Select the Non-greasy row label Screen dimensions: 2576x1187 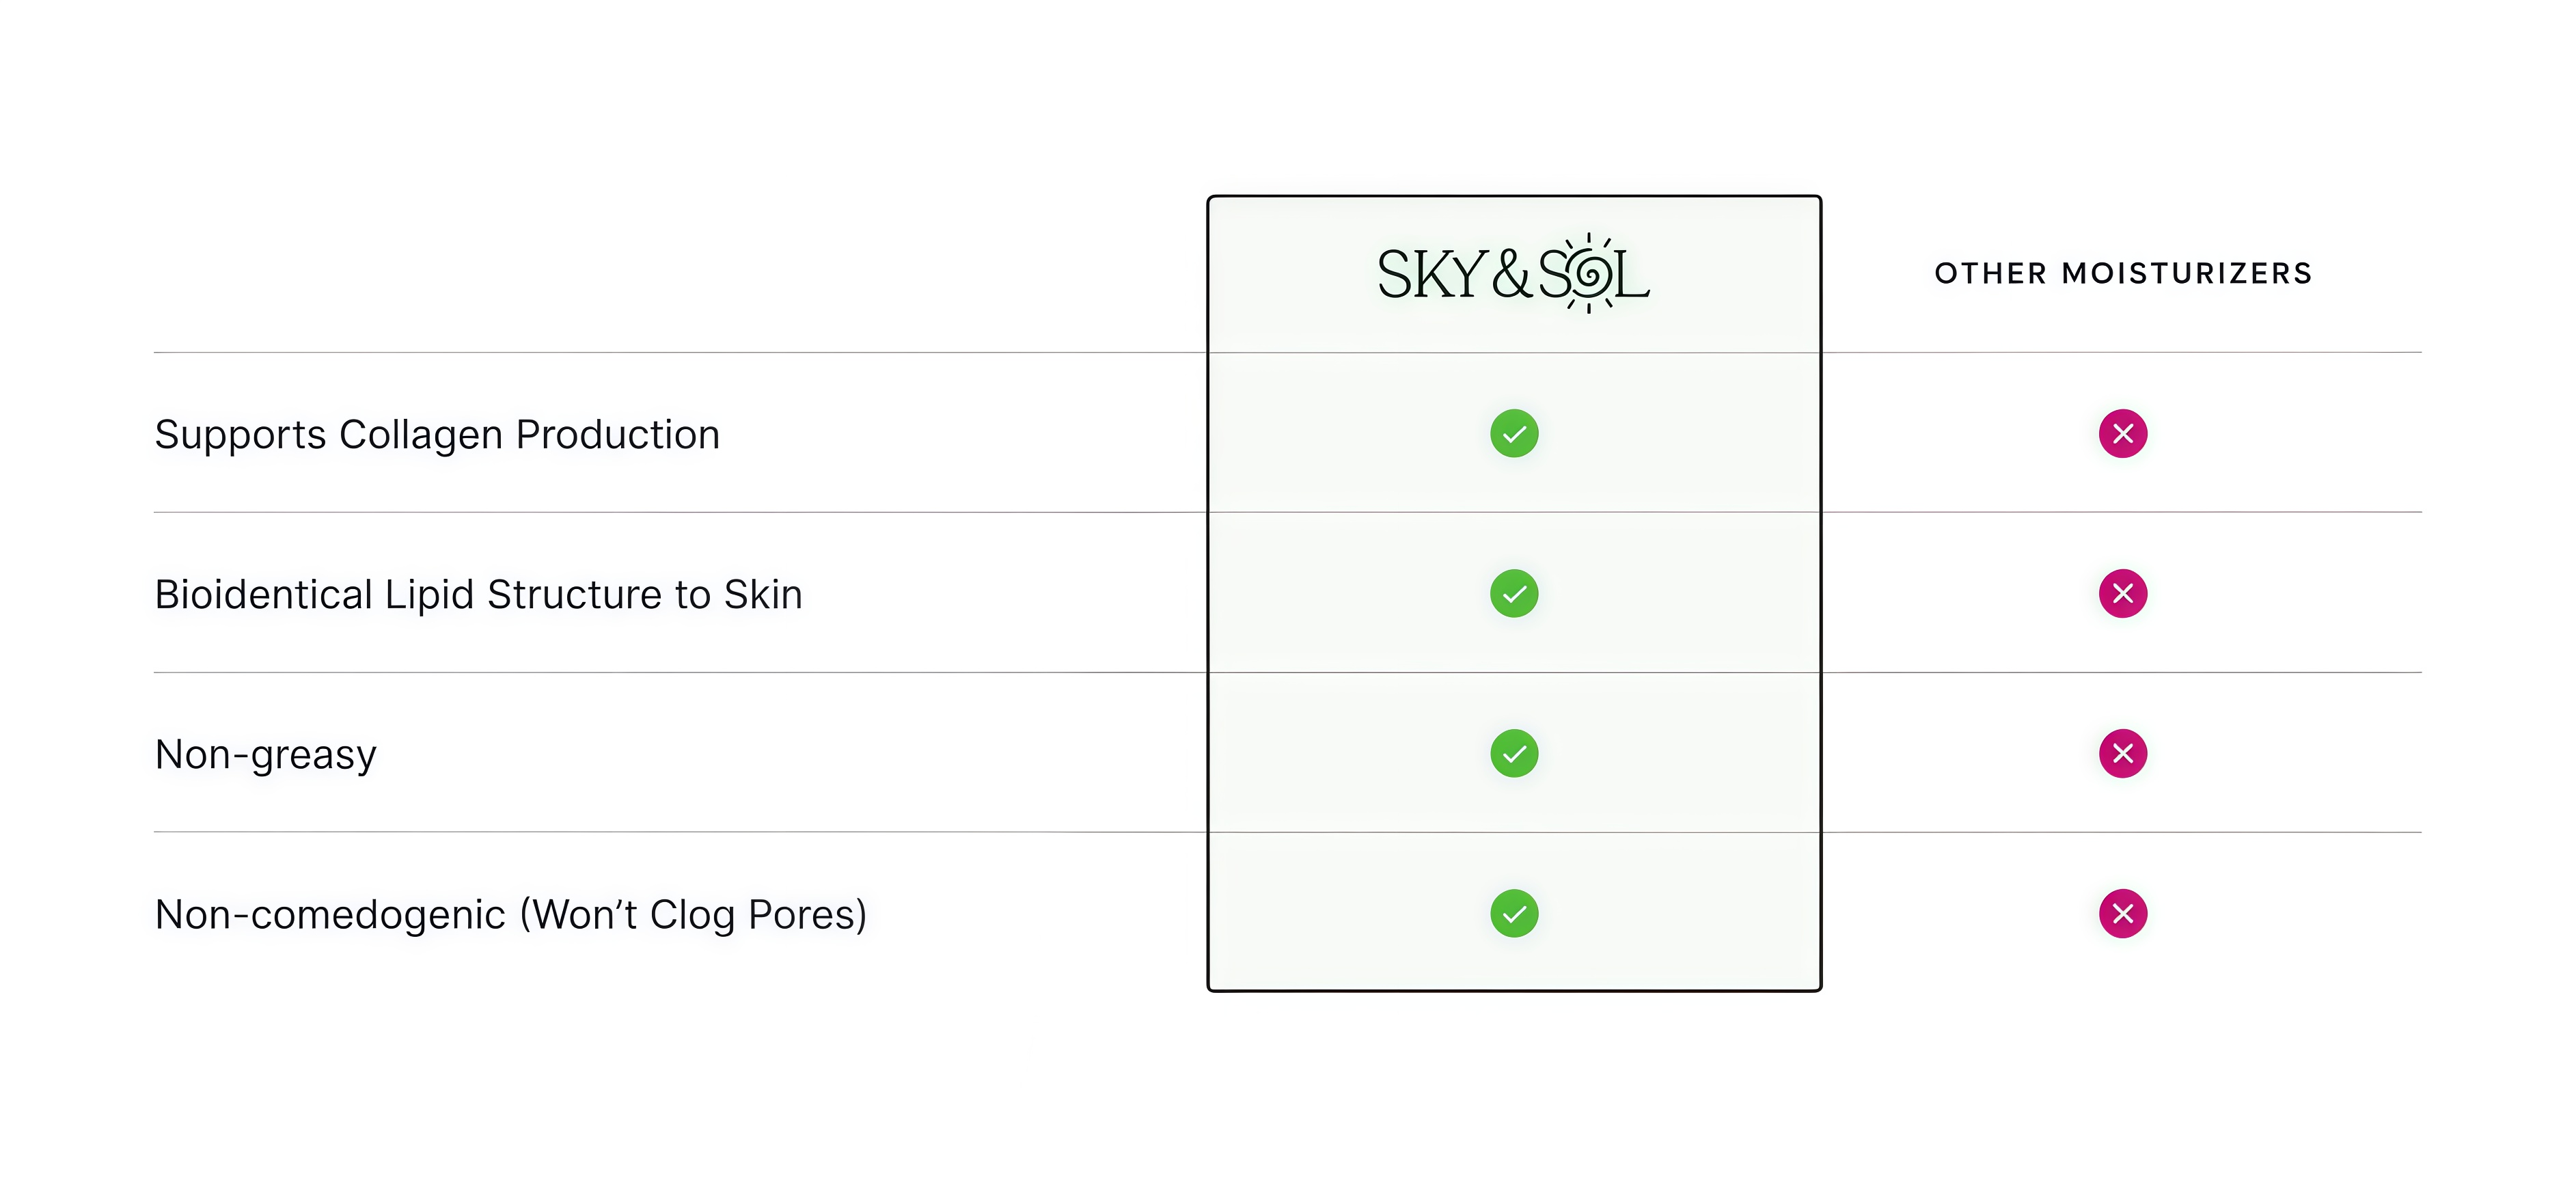pos(265,755)
